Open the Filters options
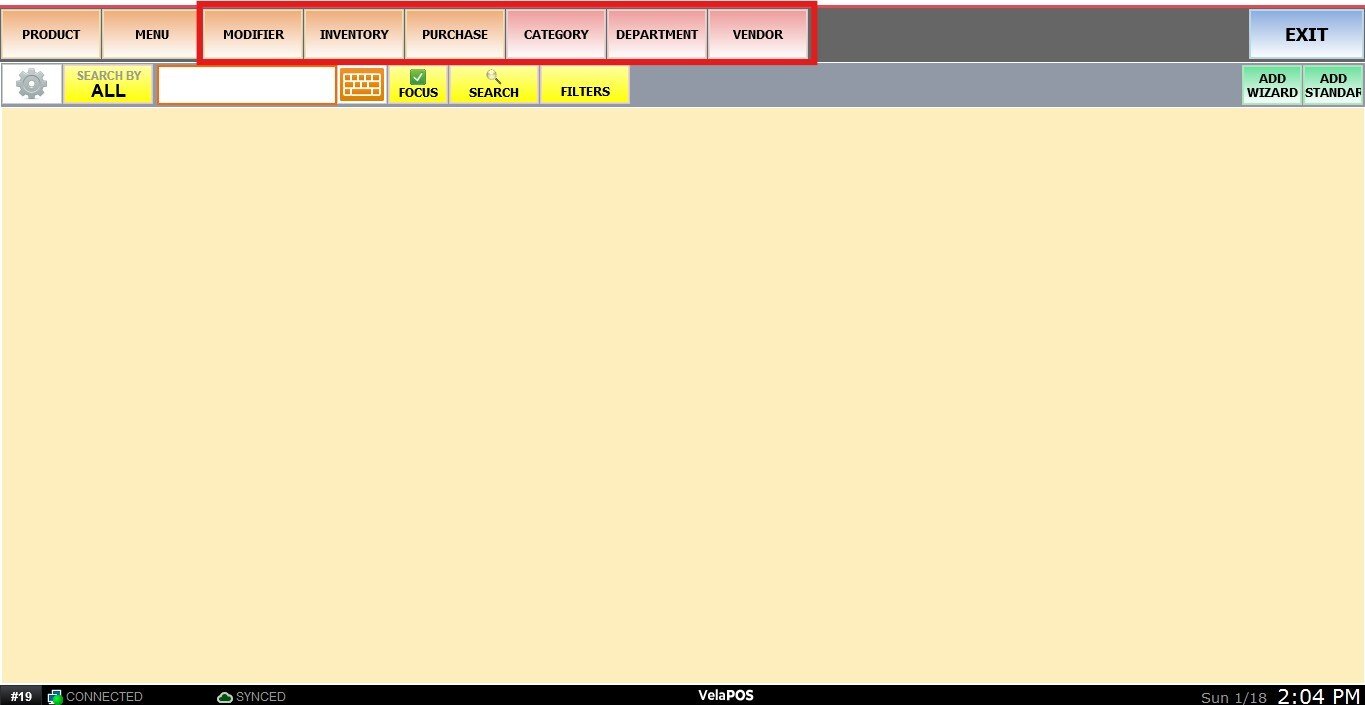1365x705 pixels. [585, 85]
